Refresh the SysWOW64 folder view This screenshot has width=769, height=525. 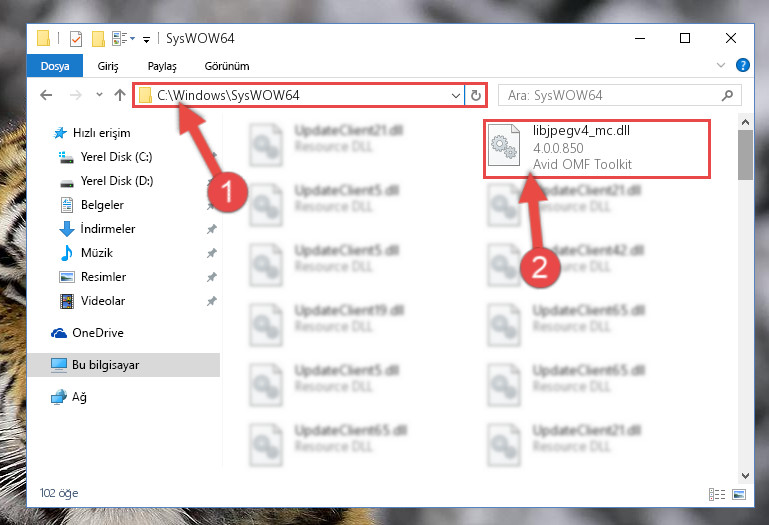[x=476, y=95]
